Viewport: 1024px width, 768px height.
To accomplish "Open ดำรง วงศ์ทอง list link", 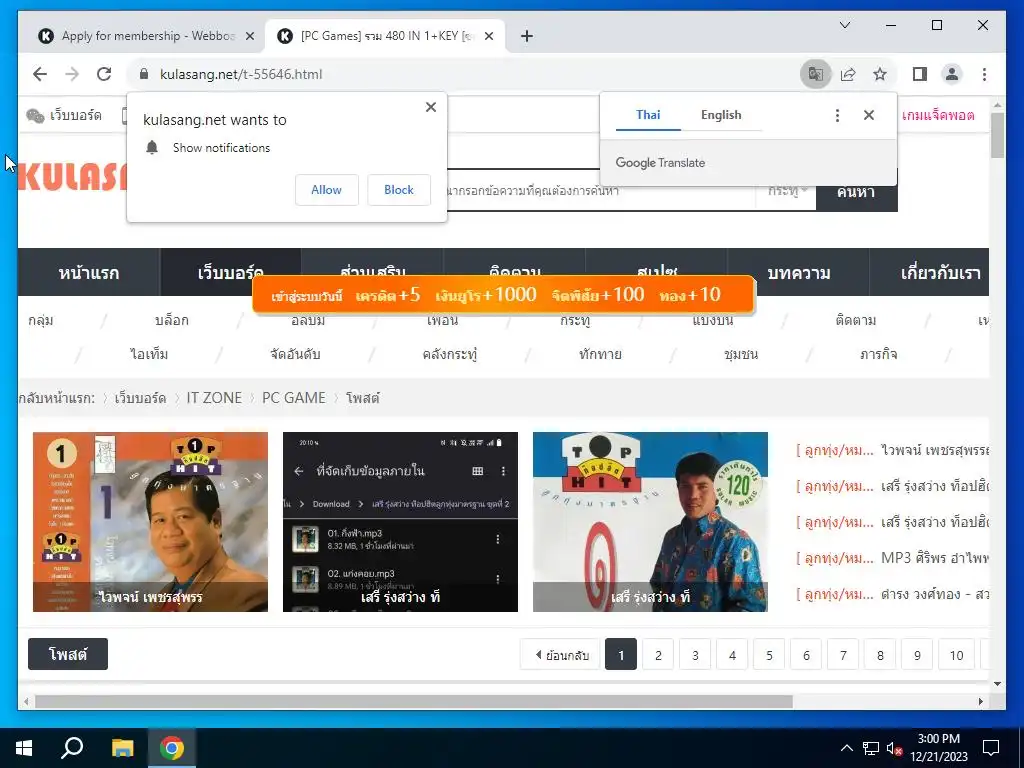I will pos(935,594).
